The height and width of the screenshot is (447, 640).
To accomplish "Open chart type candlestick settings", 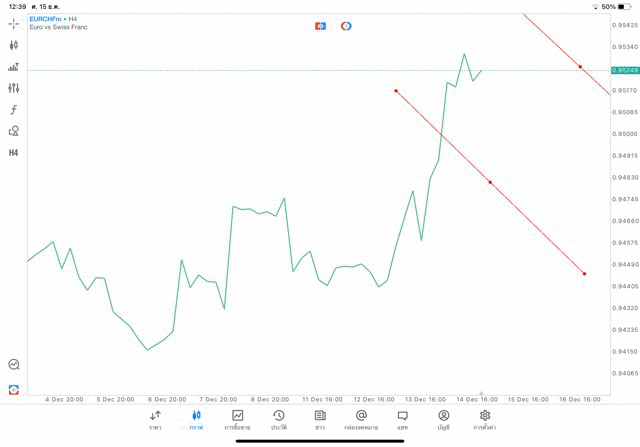I will click(x=14, y=45).
